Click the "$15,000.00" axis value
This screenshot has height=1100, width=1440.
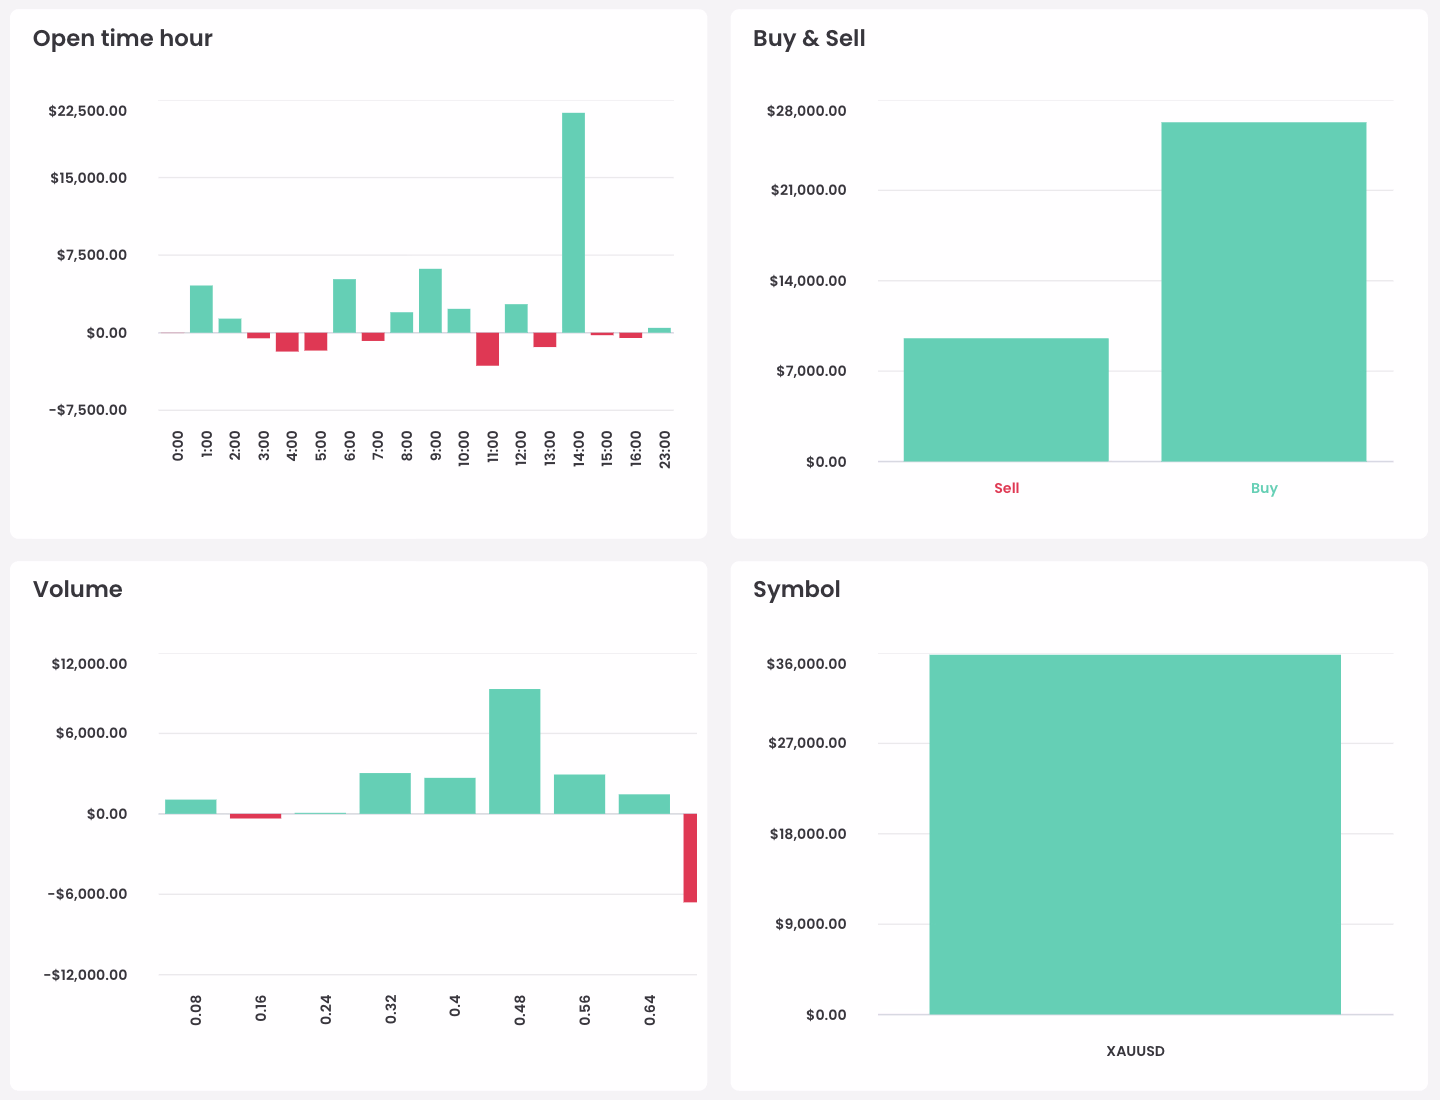[88, 178]
